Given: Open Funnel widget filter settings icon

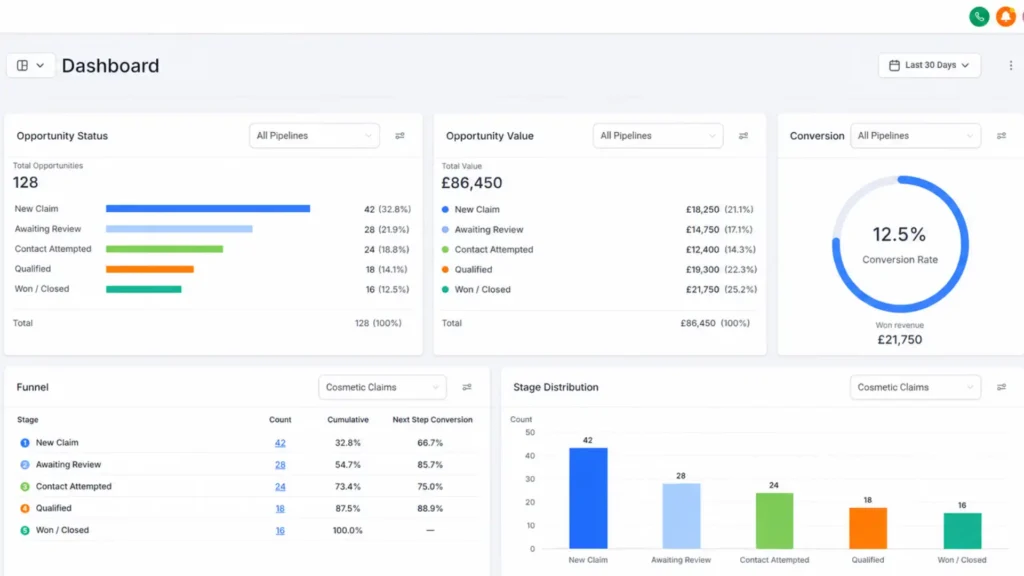Looking at the screenshot, I should click(467, 387).
